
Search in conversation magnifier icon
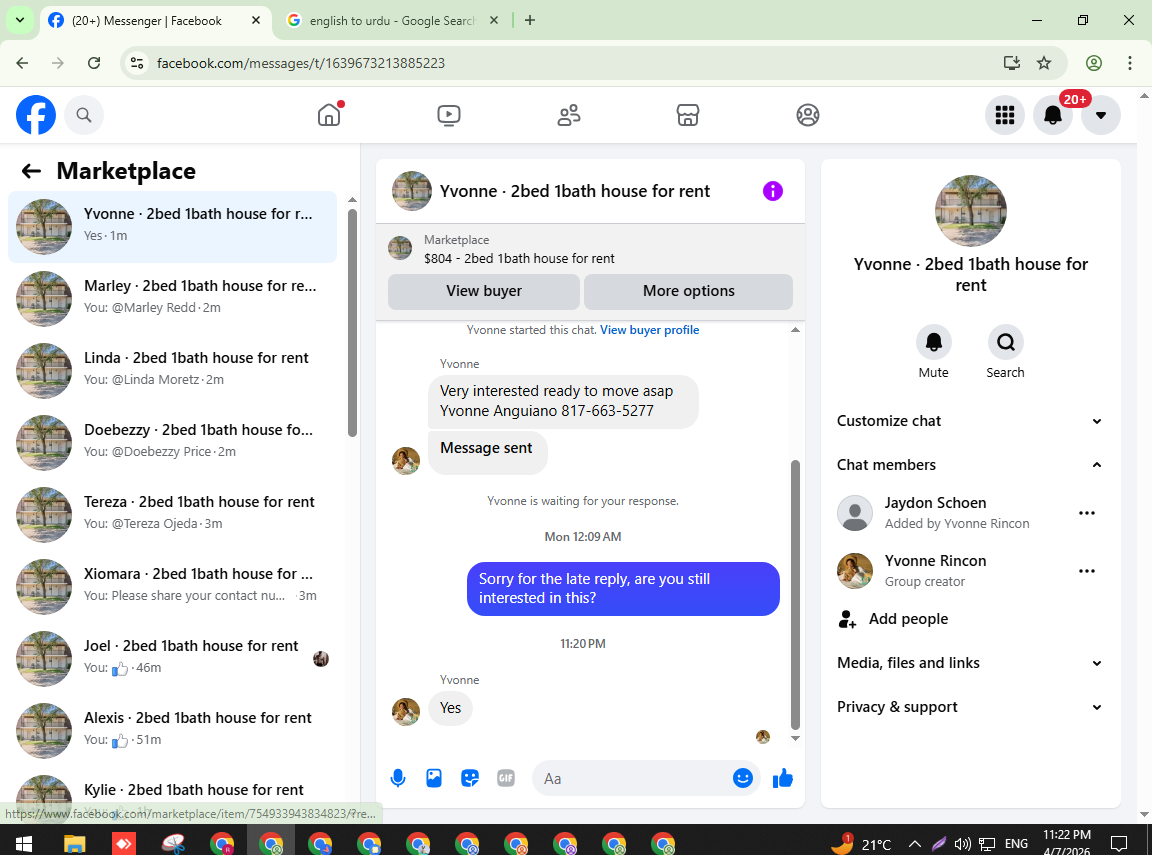[x=1006, y=342]
